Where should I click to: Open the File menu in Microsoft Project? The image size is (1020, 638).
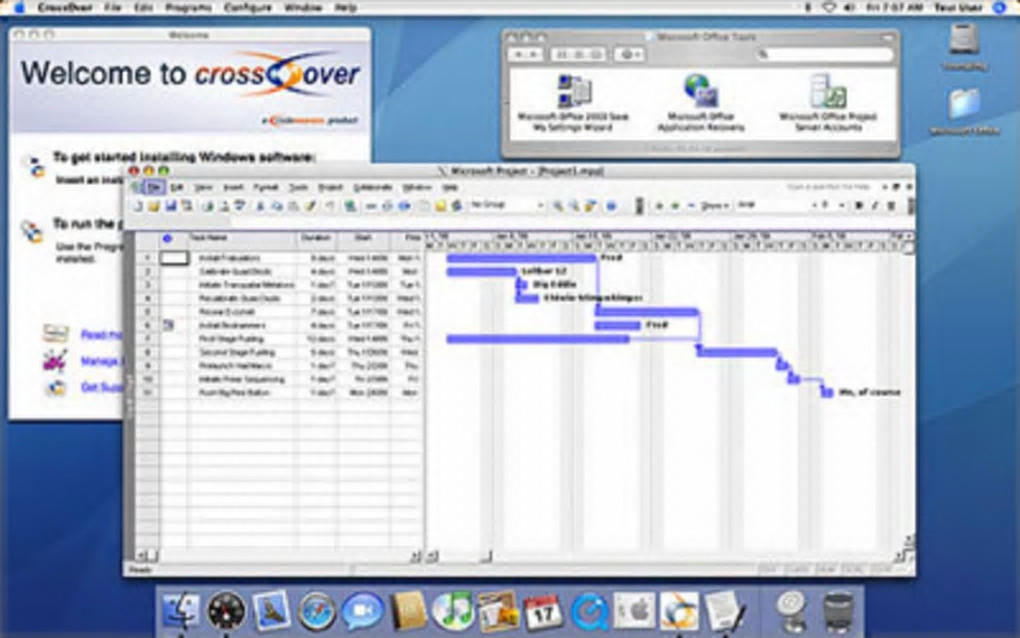[154, 187]
